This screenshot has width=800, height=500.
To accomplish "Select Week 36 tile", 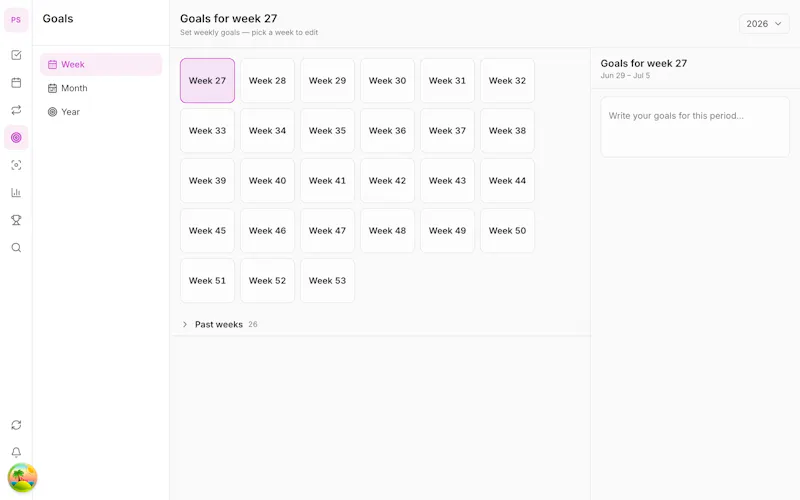I will [x=387, y=131].
